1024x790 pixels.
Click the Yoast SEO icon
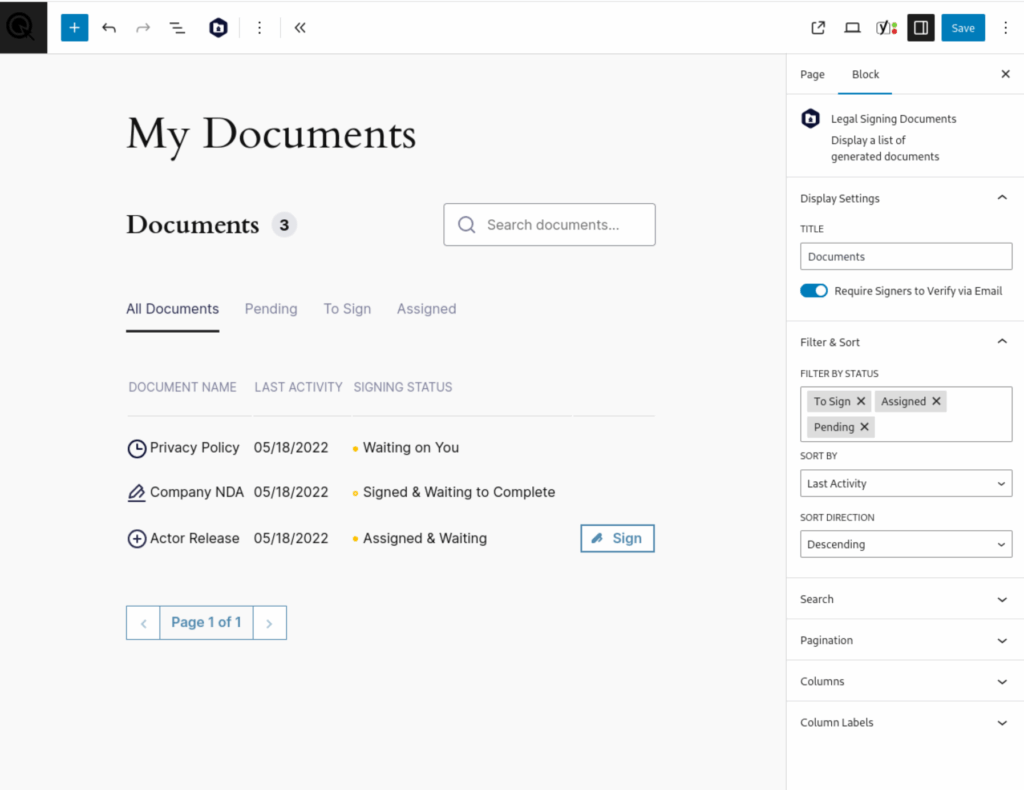pos(886,28)
